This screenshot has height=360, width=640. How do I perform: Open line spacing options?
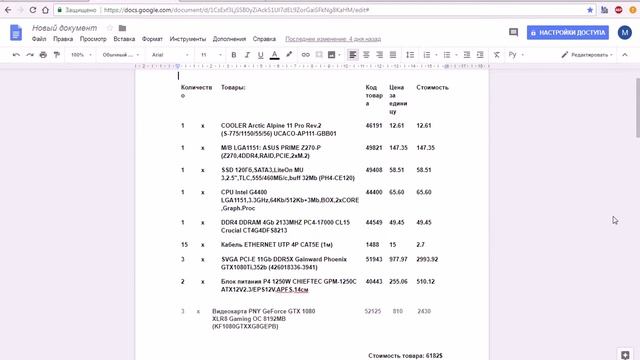410,55
